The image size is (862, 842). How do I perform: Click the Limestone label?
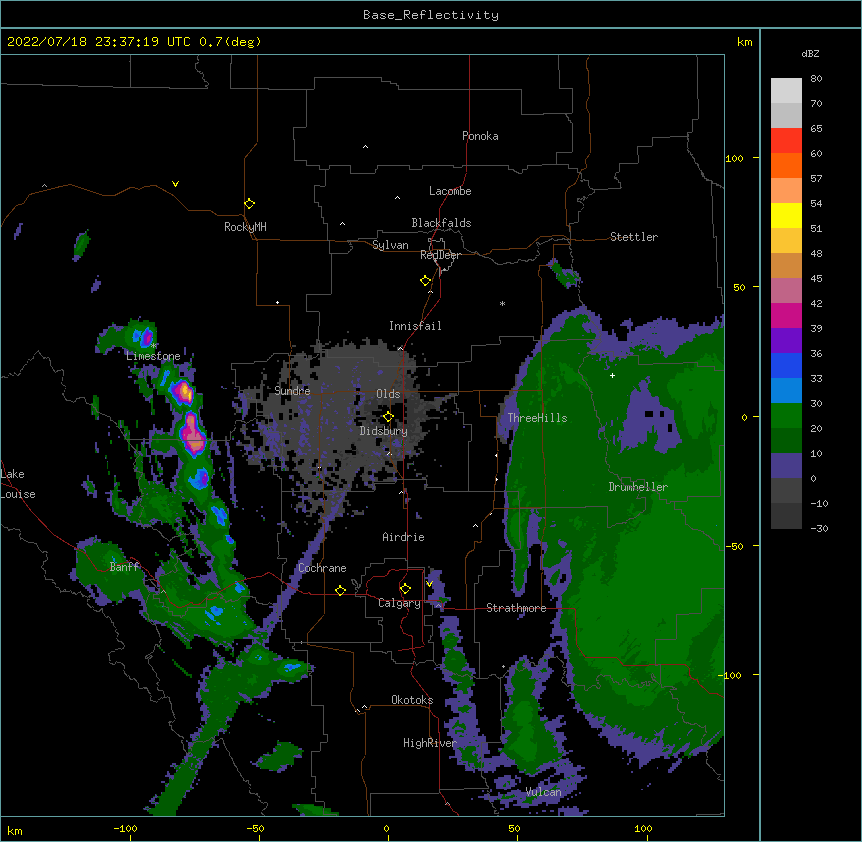coord(153,356)
